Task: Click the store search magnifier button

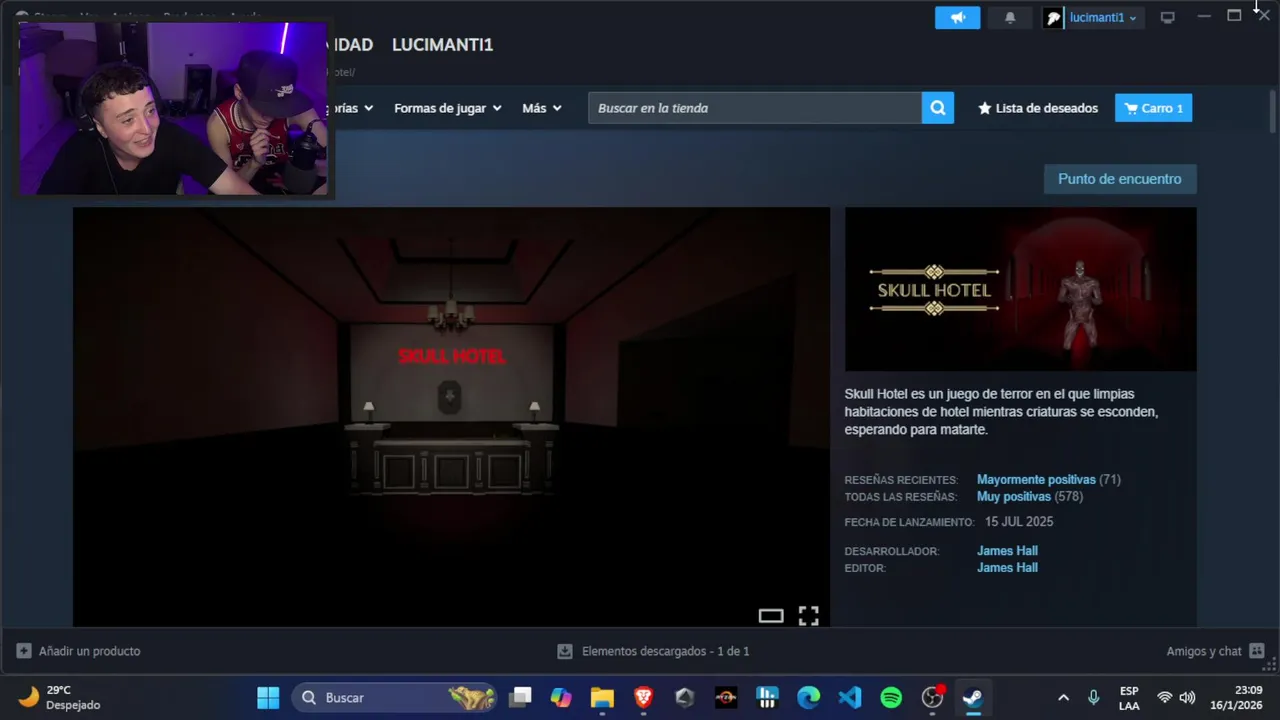Action: coord(937,108)
